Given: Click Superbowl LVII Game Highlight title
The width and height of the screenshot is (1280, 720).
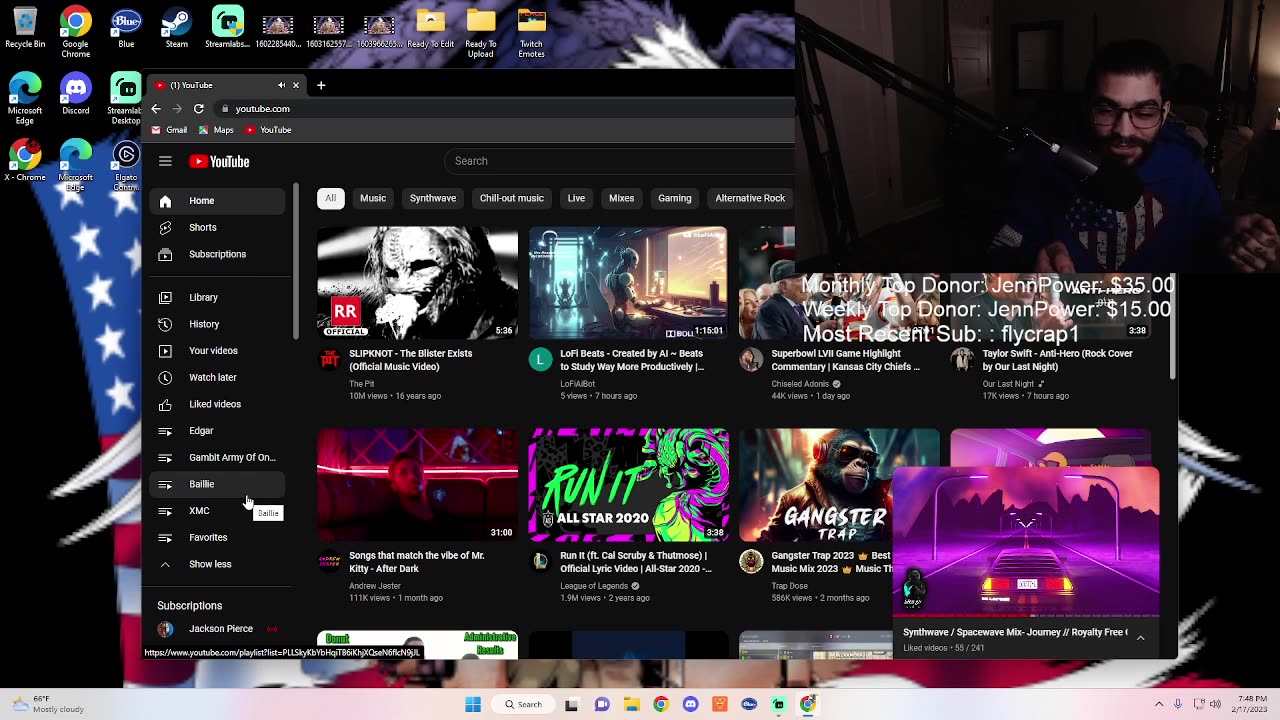Looking at the screenshot, I should pos(845,360).
